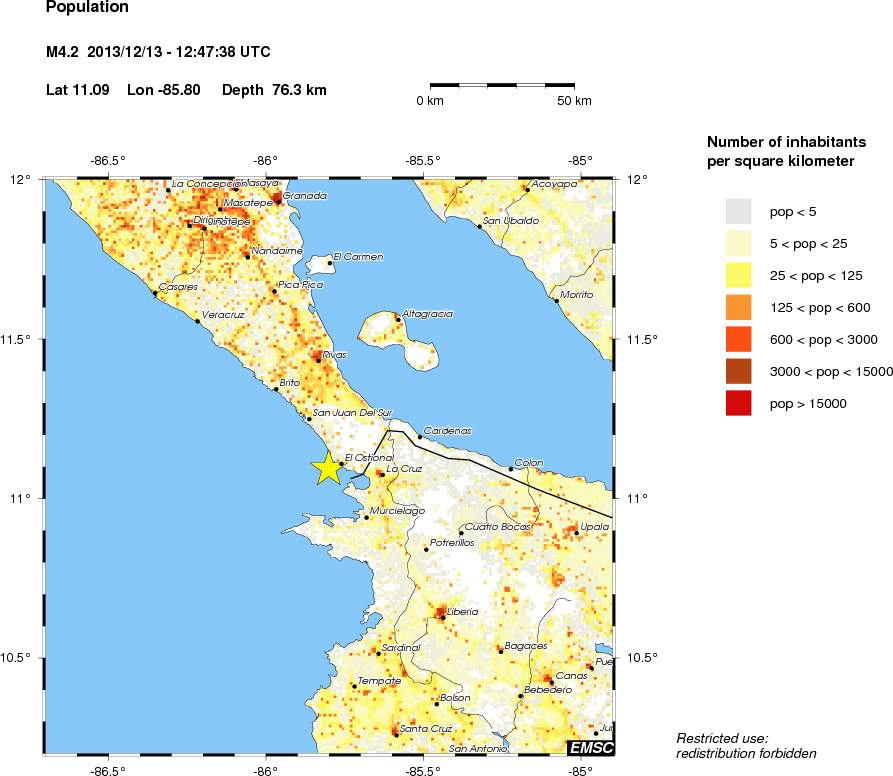Click the 'Casares' coastal town label

pyautogui.click(x=178, y=287)
